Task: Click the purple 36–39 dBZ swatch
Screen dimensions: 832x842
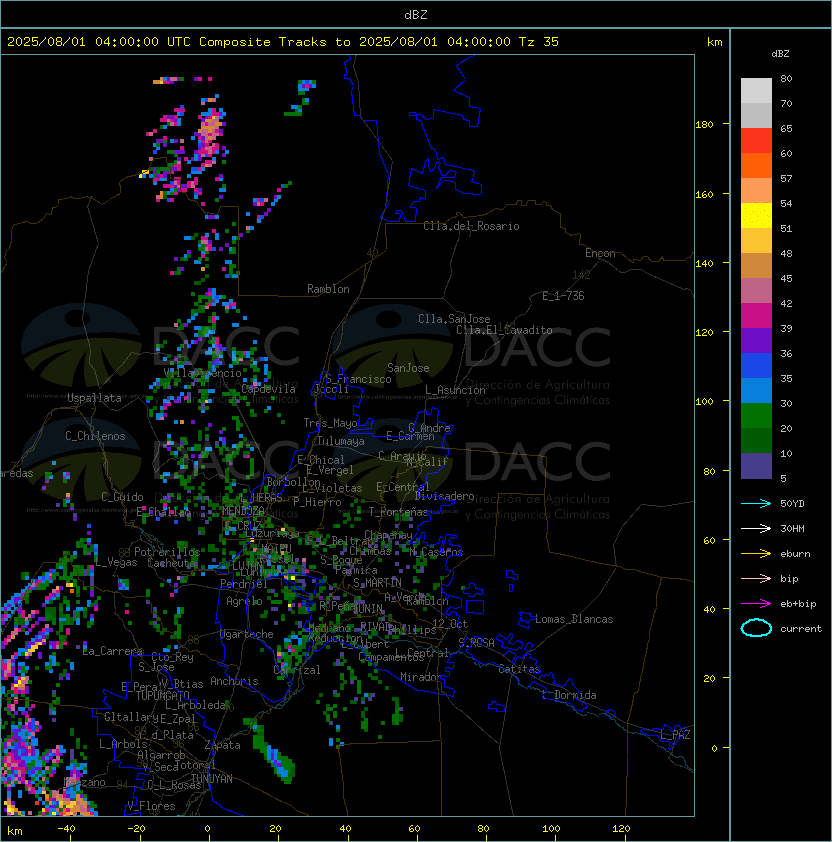Action: pos(756,340)
